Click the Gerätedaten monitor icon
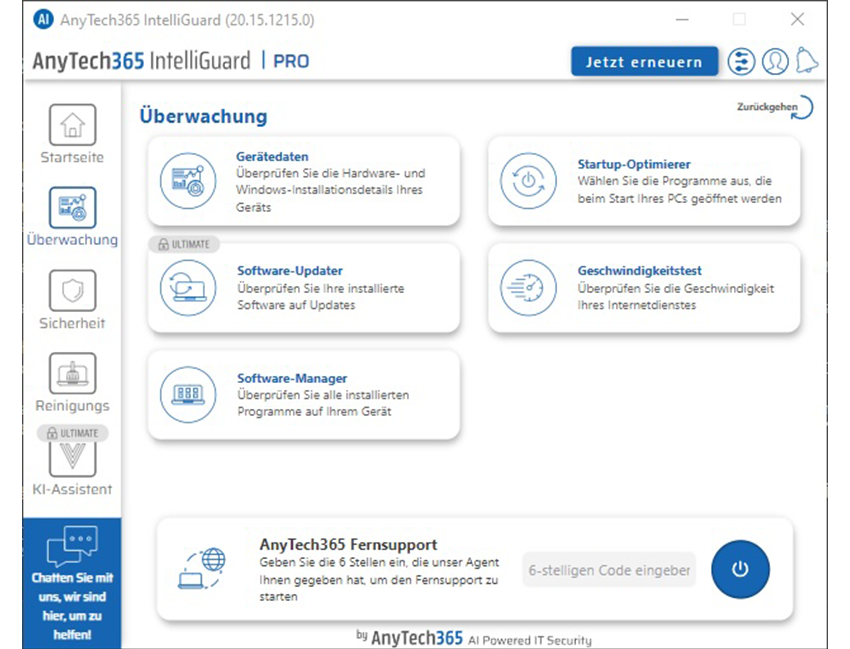Screen dimensions: 850x649 (188, 181)
